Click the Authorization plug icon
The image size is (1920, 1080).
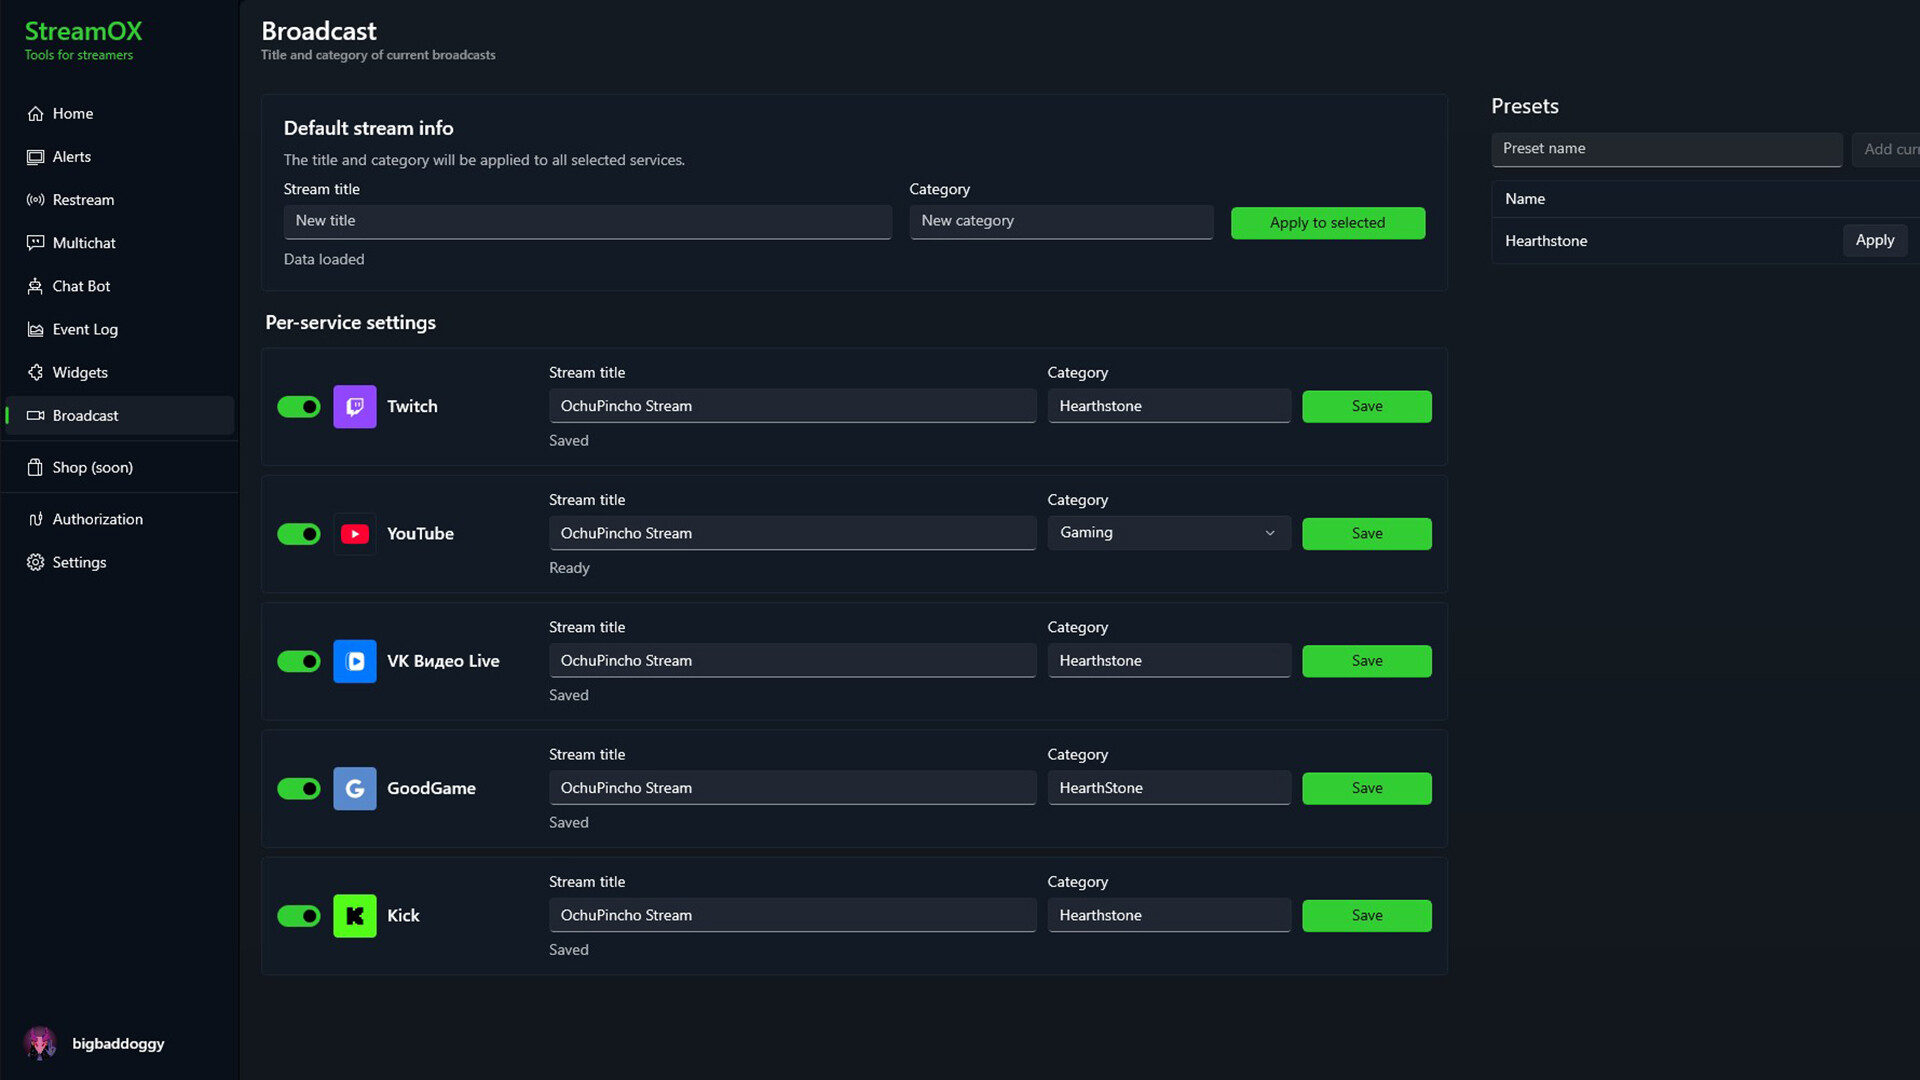35,519
